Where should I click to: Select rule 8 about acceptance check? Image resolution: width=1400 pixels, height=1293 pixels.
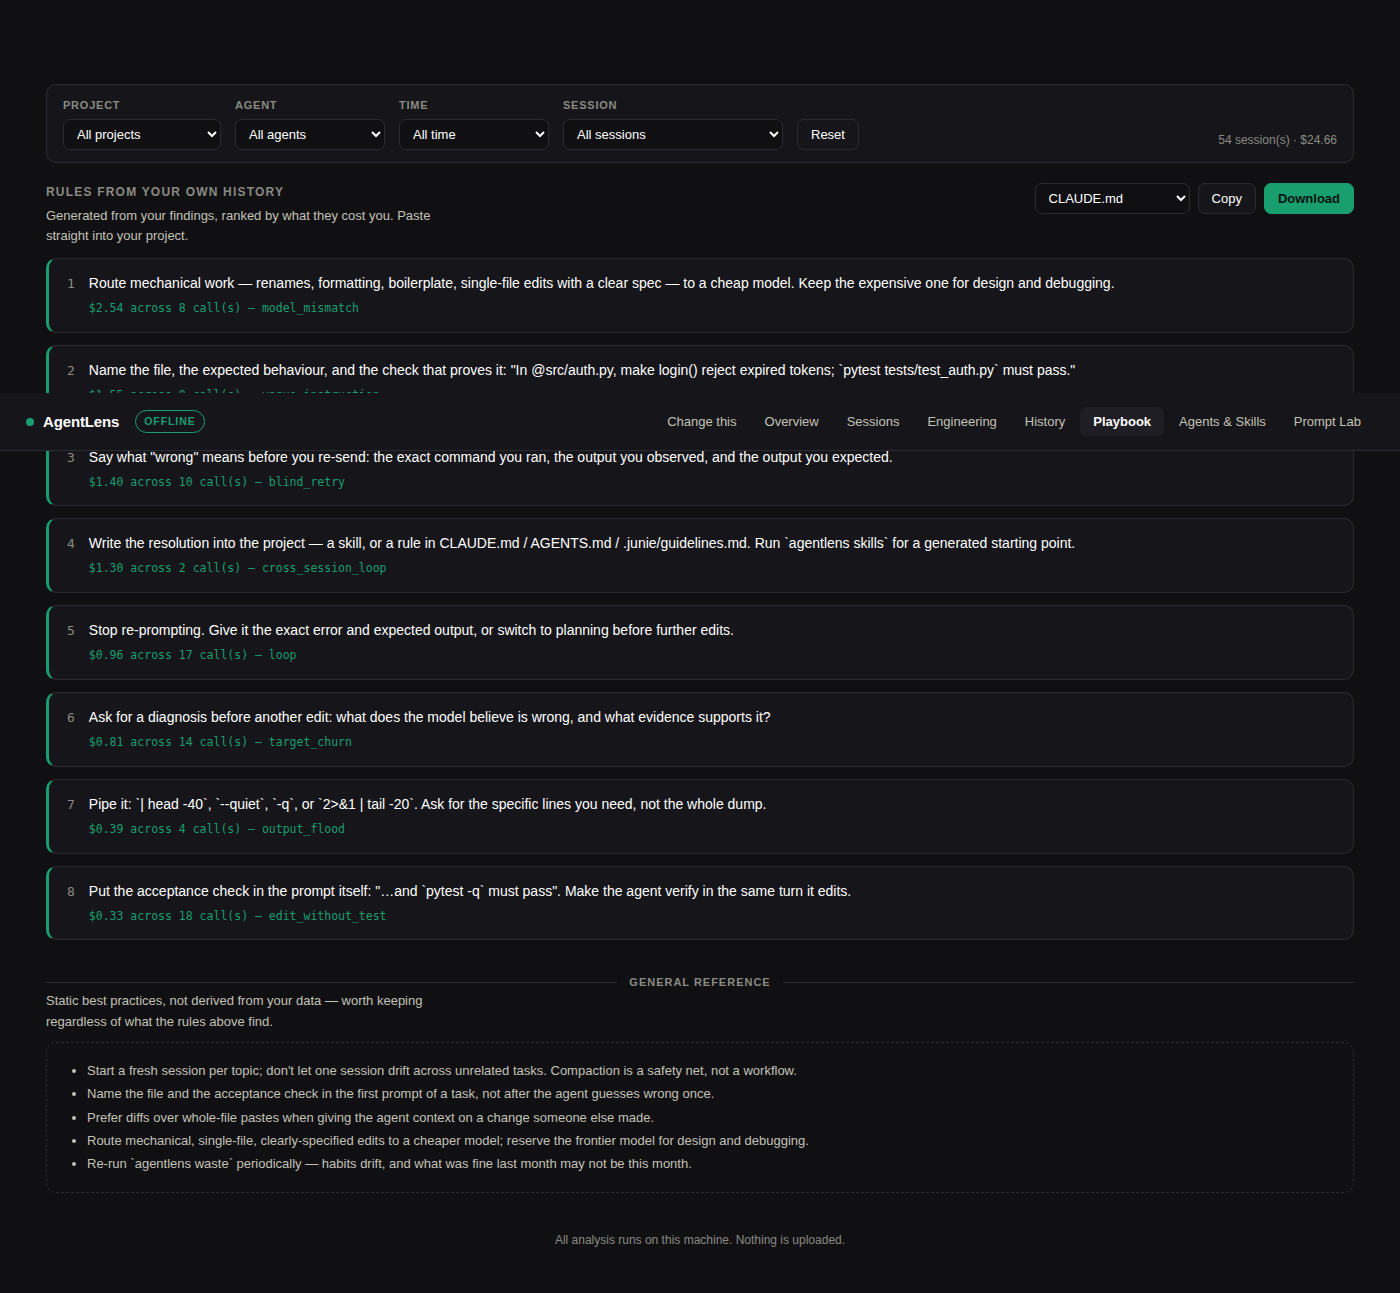pyautogui.click(x=700, y=903)
